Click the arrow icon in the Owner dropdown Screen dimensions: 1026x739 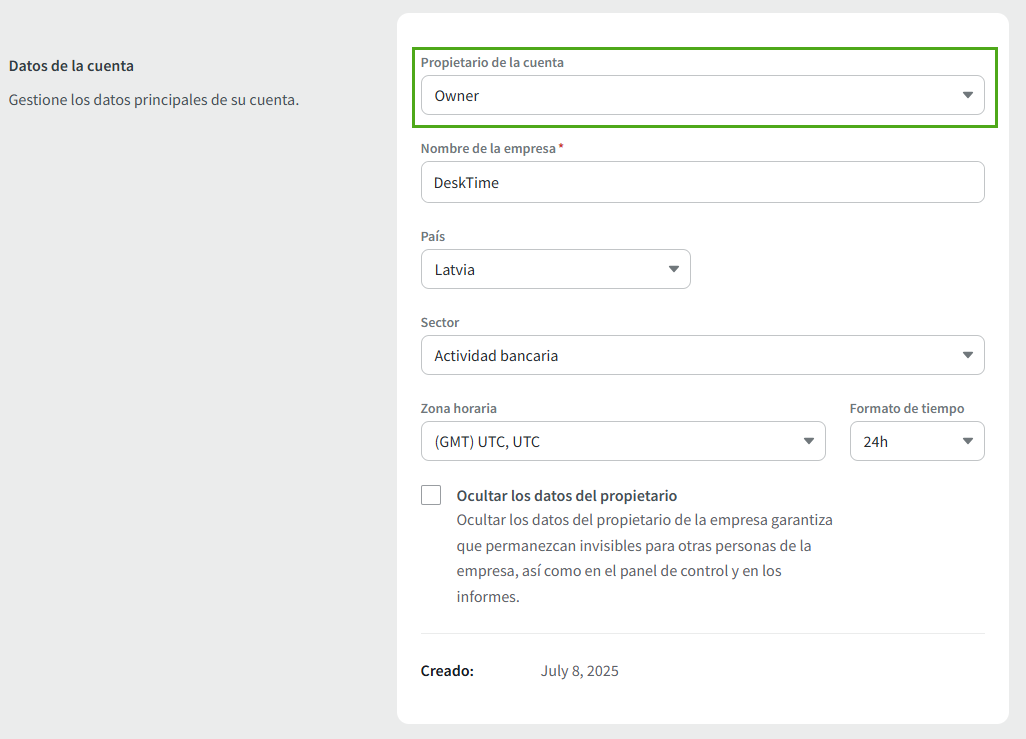click(967, 96)
